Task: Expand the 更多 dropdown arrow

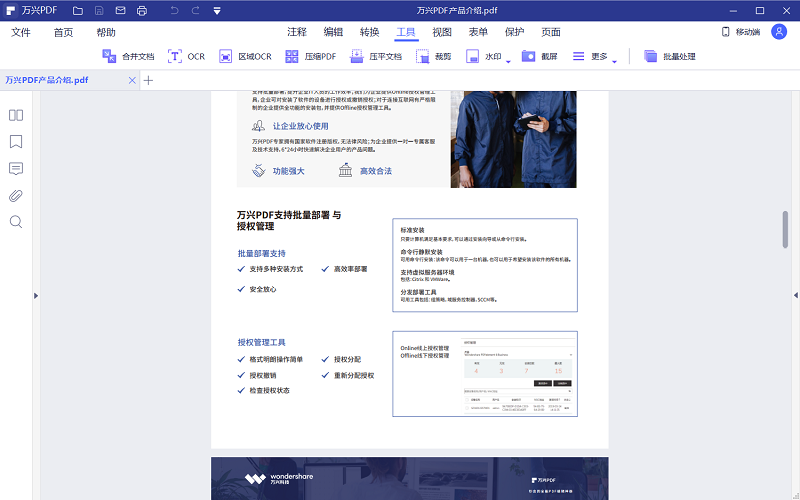Action: tap(614, 62)
